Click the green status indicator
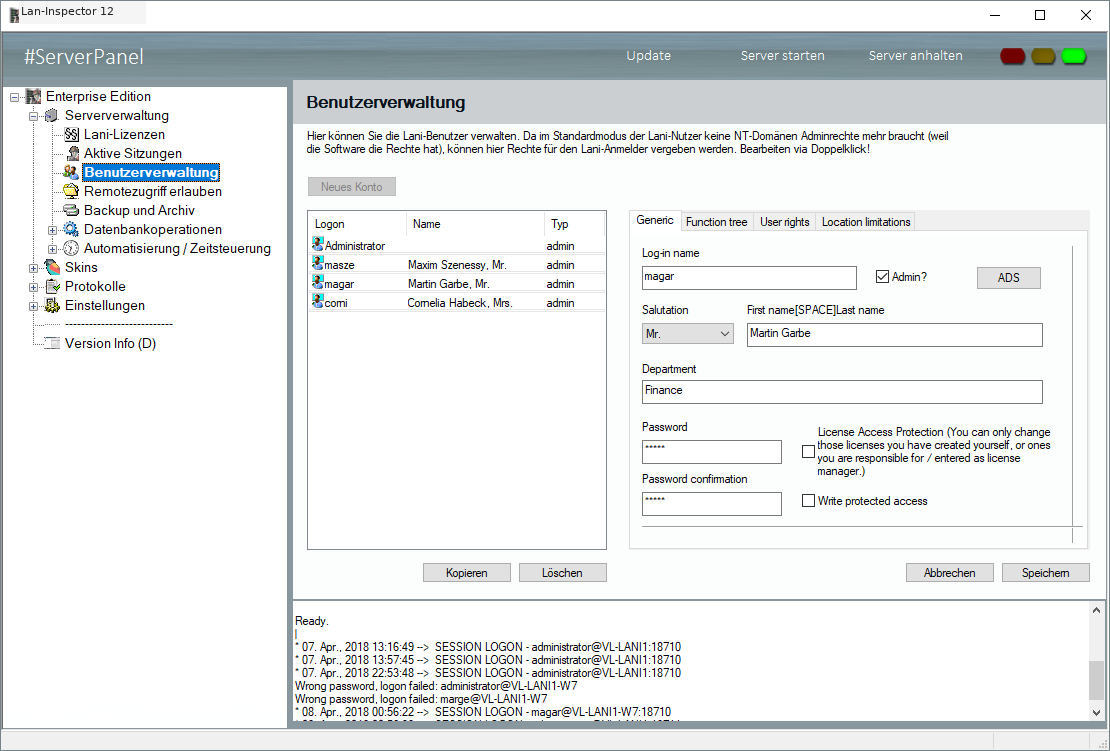Image resolution: width=1110 pixels, height=751 pixels. click(1074, 56)
